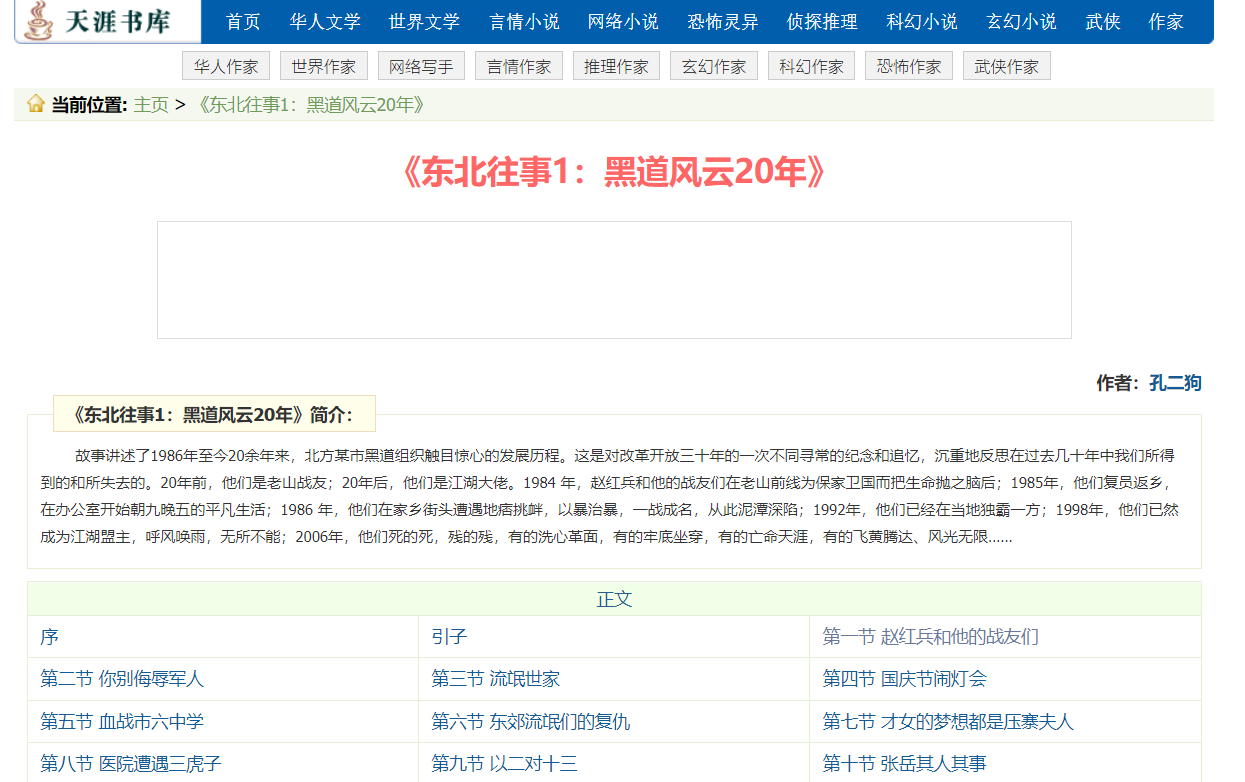Go to 第十节 张岳其人其事
This screenshot has width=1245, height=782.
[904, 764]
